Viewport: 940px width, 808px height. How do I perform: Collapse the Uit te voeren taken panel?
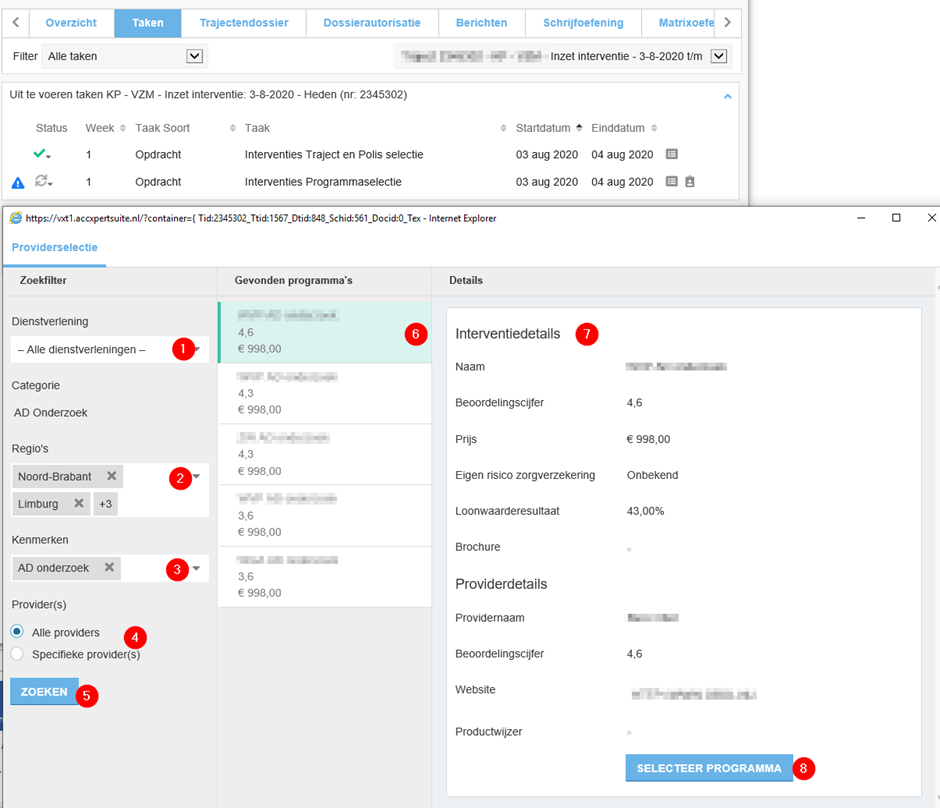coord(727,96)
